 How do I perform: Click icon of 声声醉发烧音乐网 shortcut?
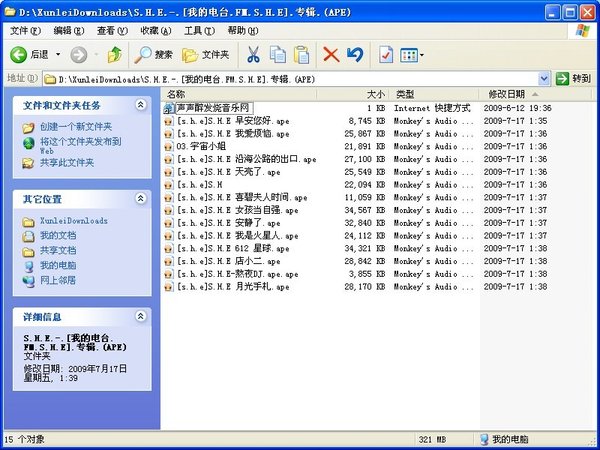click(x=169, y=108)
